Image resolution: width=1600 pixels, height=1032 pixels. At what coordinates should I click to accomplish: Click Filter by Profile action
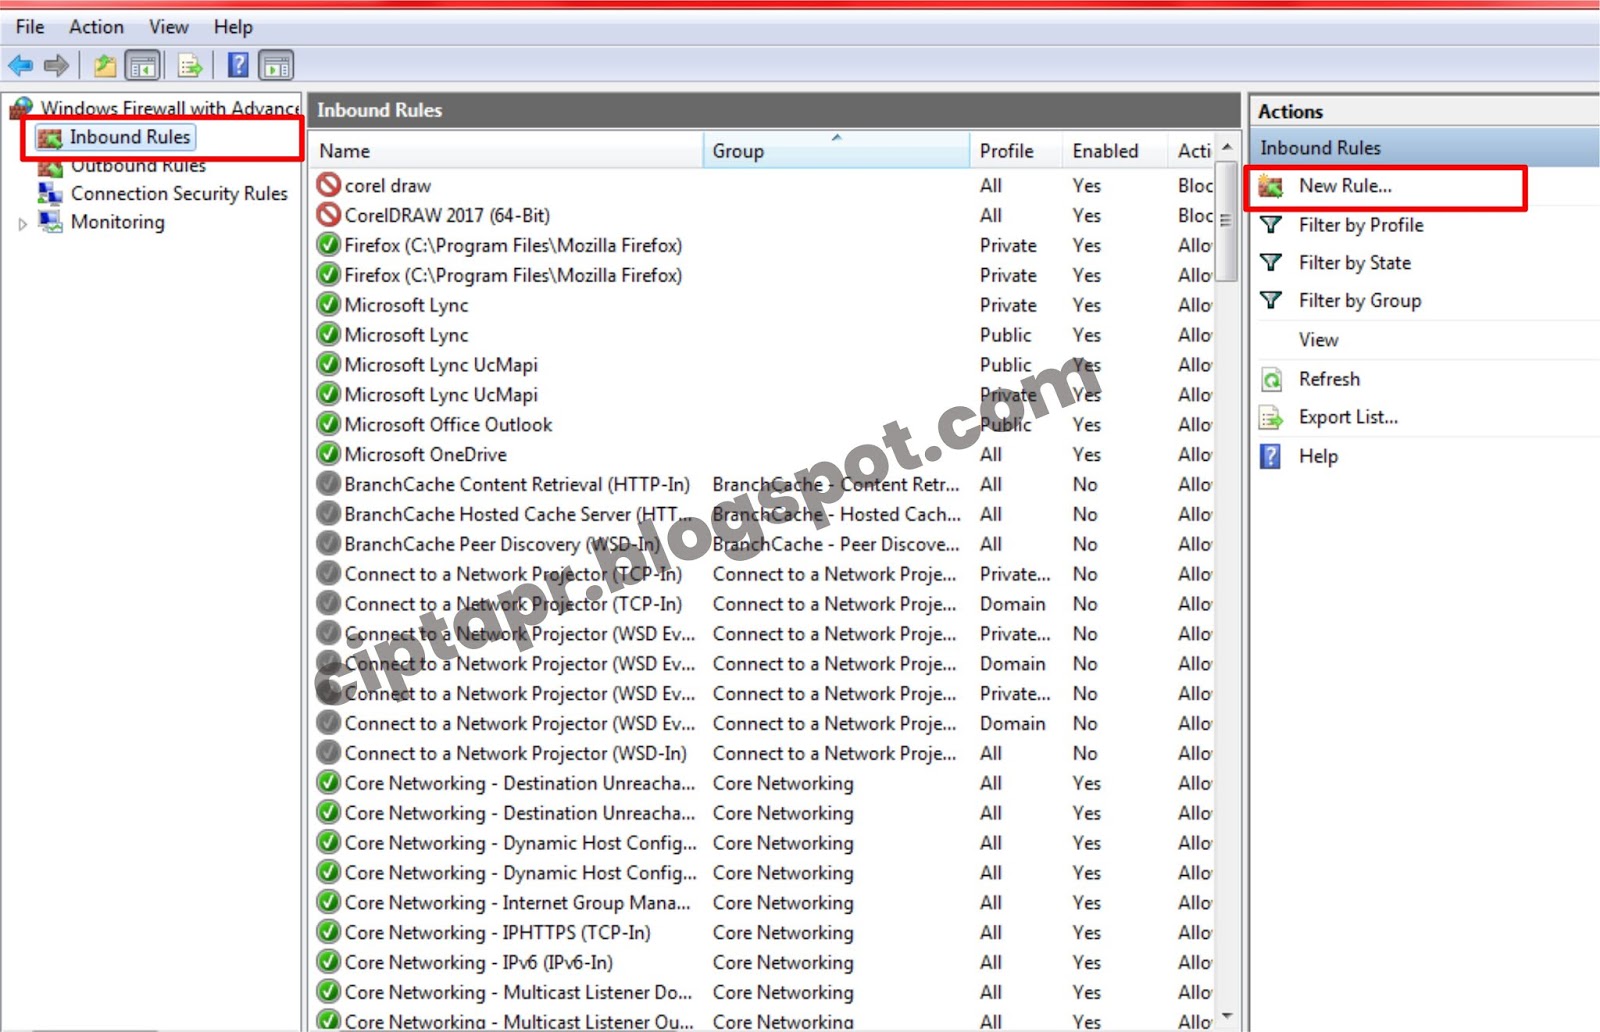pos(1361,225)
